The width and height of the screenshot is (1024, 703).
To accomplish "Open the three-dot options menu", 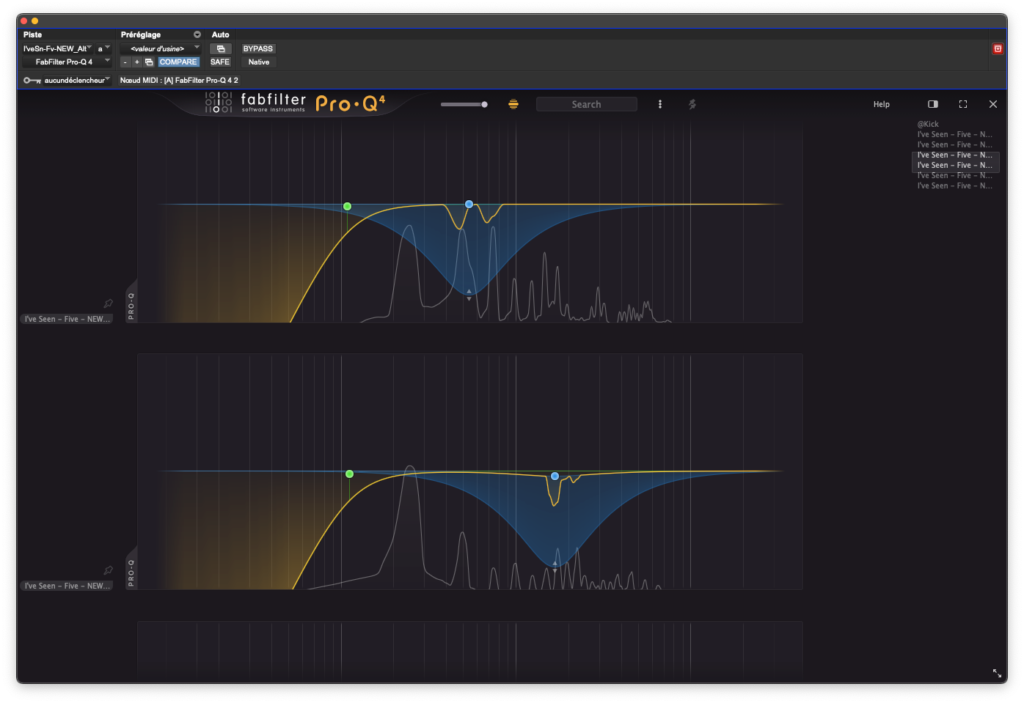I will [x=660, y=105].
